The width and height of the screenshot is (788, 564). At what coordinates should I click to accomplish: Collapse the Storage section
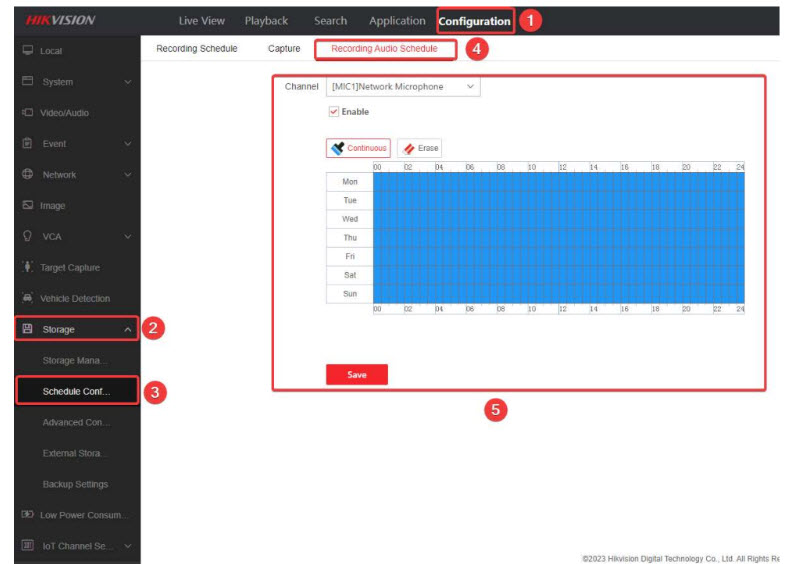point(128,329)
